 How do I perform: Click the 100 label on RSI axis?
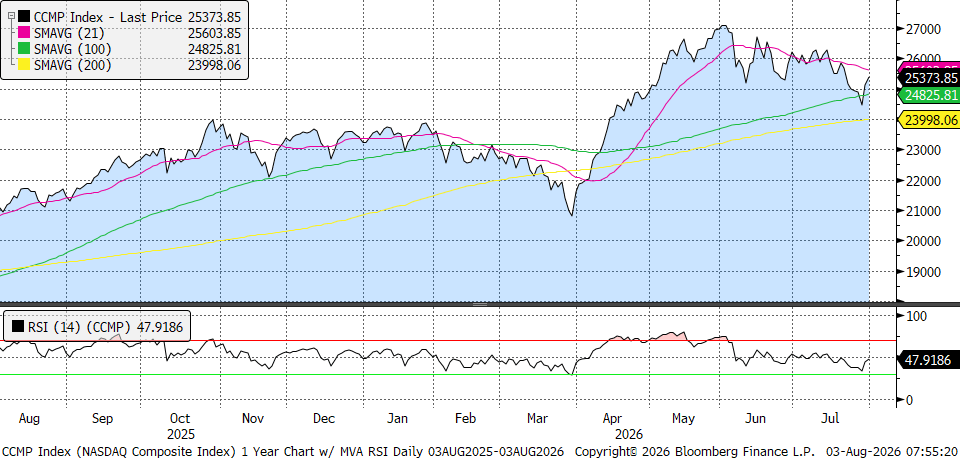[916, 316]
